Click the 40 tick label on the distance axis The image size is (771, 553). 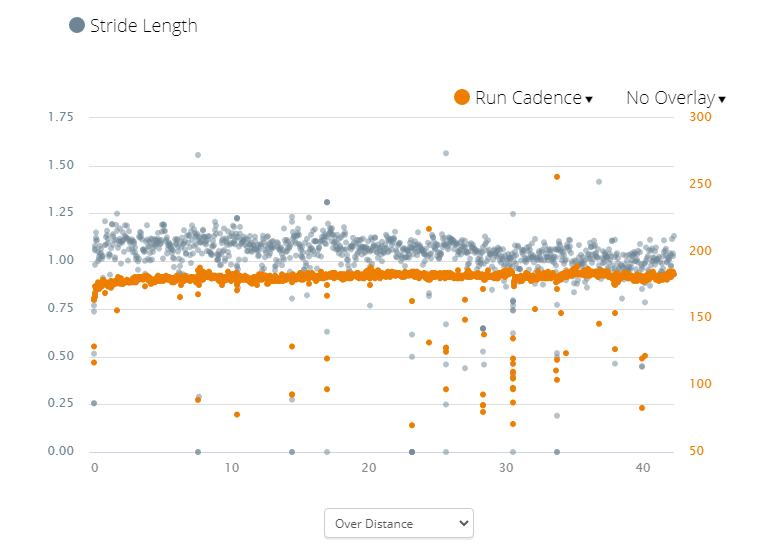(643, 468)
